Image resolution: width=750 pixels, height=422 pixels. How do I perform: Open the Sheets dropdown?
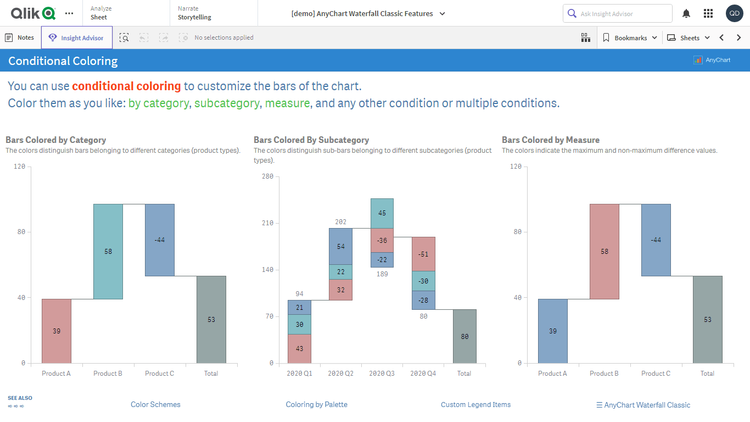[688, 37]
